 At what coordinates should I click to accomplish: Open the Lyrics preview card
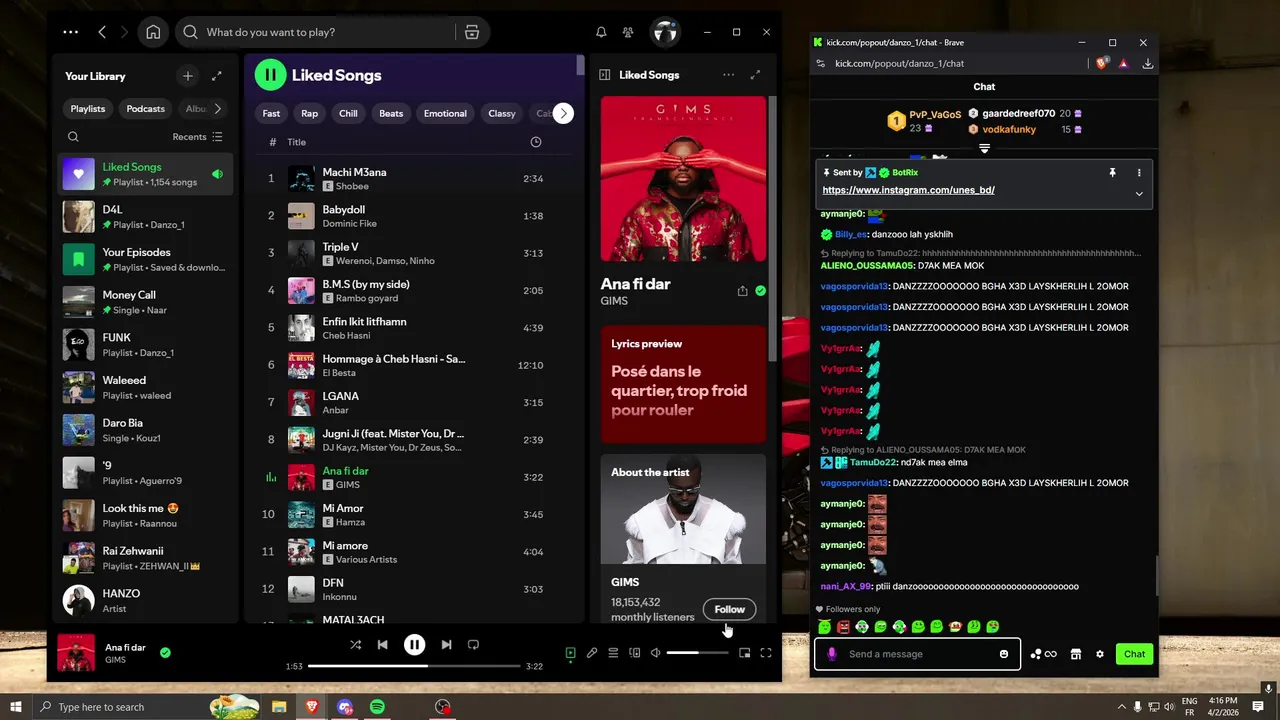click(683, 384)
